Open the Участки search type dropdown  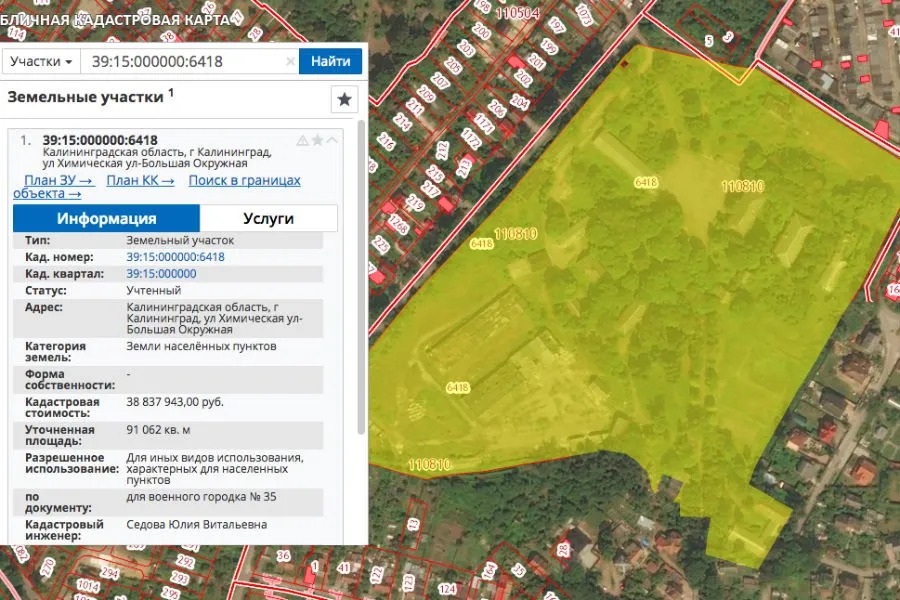click(41, 61)
